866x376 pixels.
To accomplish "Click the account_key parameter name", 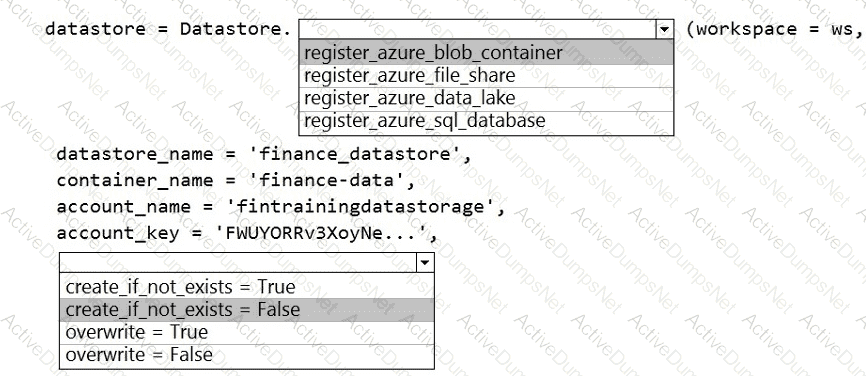I will (x=118, y=234).
